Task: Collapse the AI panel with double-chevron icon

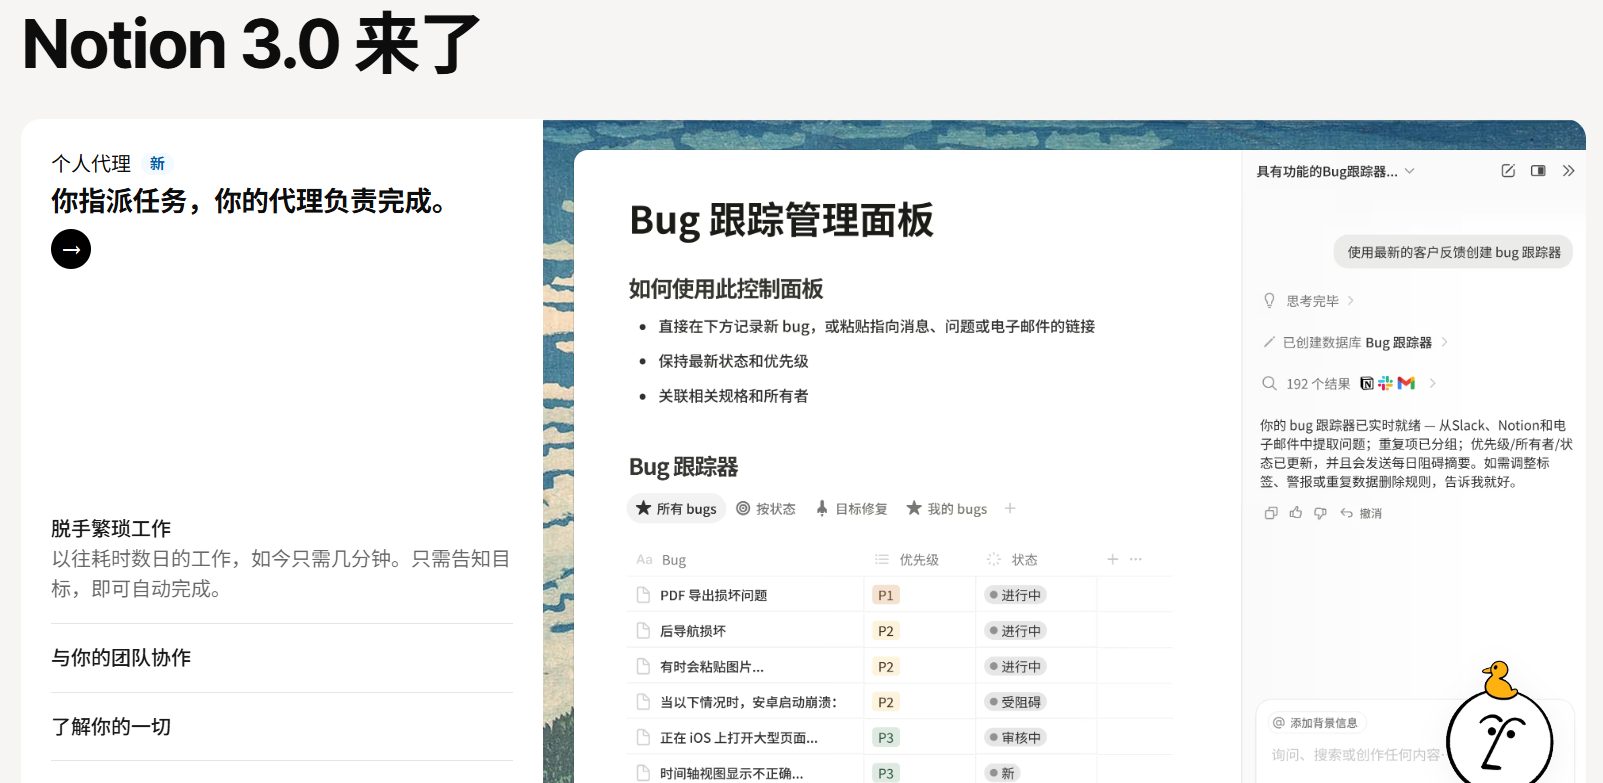Action: pos(1568,171)
